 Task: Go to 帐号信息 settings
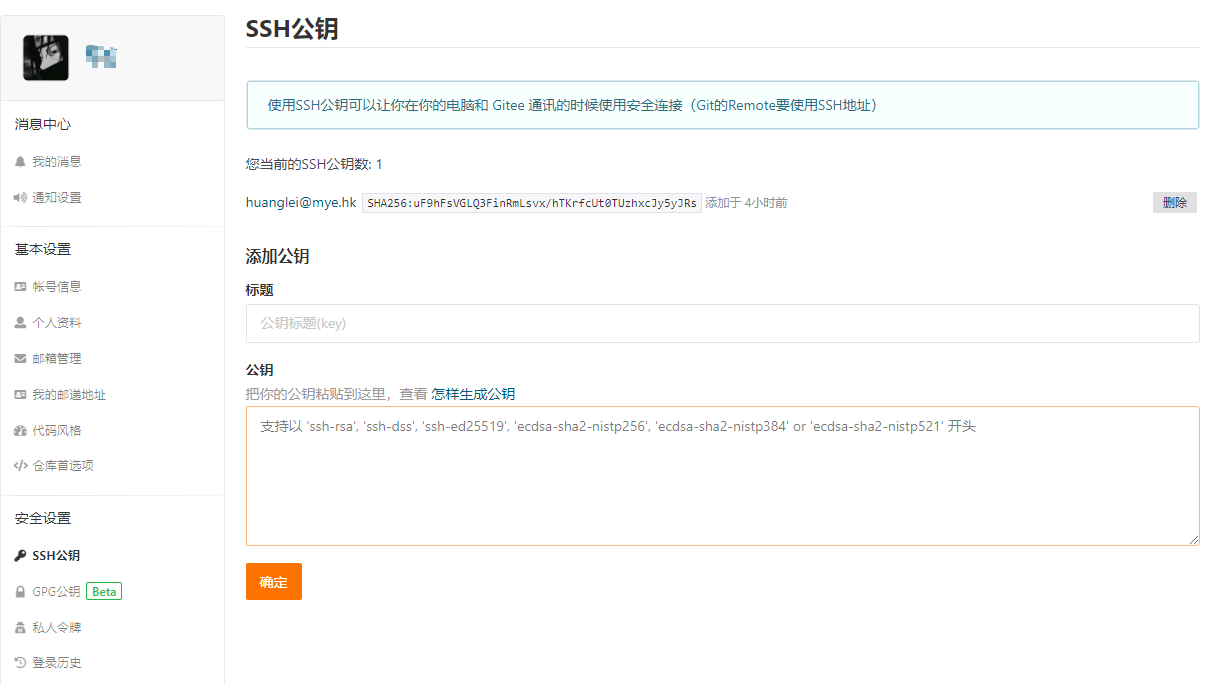(57, 286)
